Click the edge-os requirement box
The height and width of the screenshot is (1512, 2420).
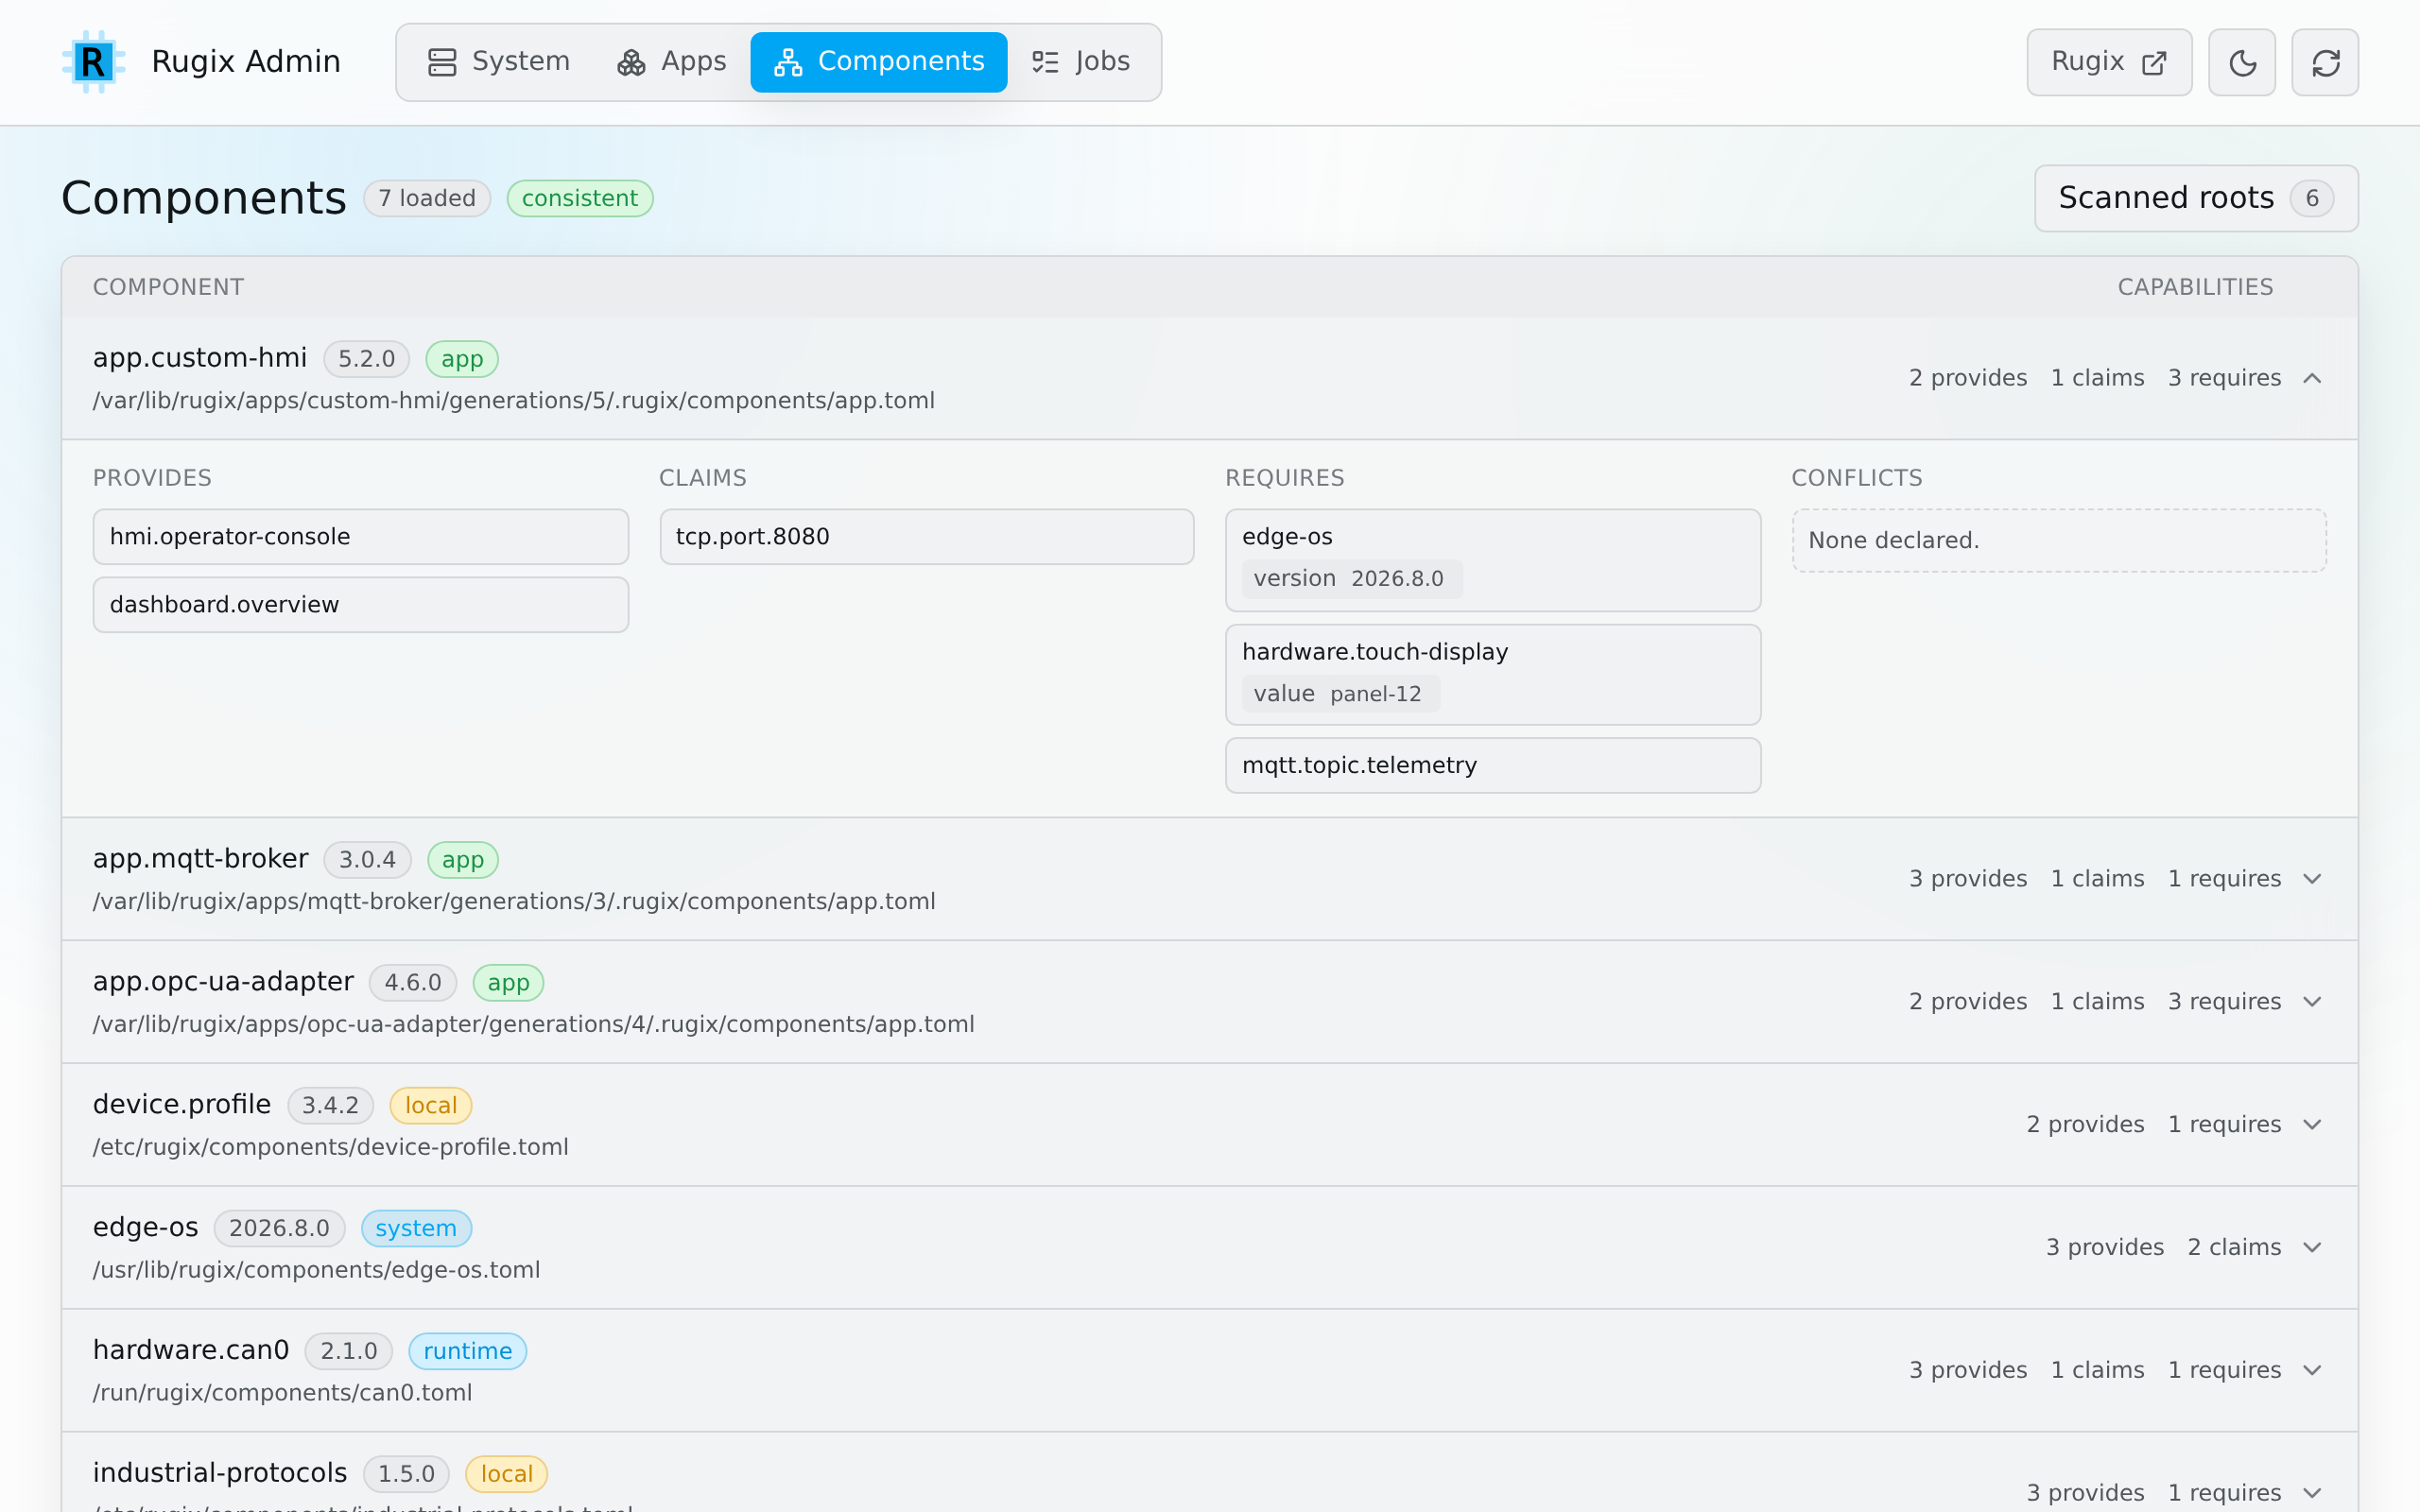[1493, 560]
